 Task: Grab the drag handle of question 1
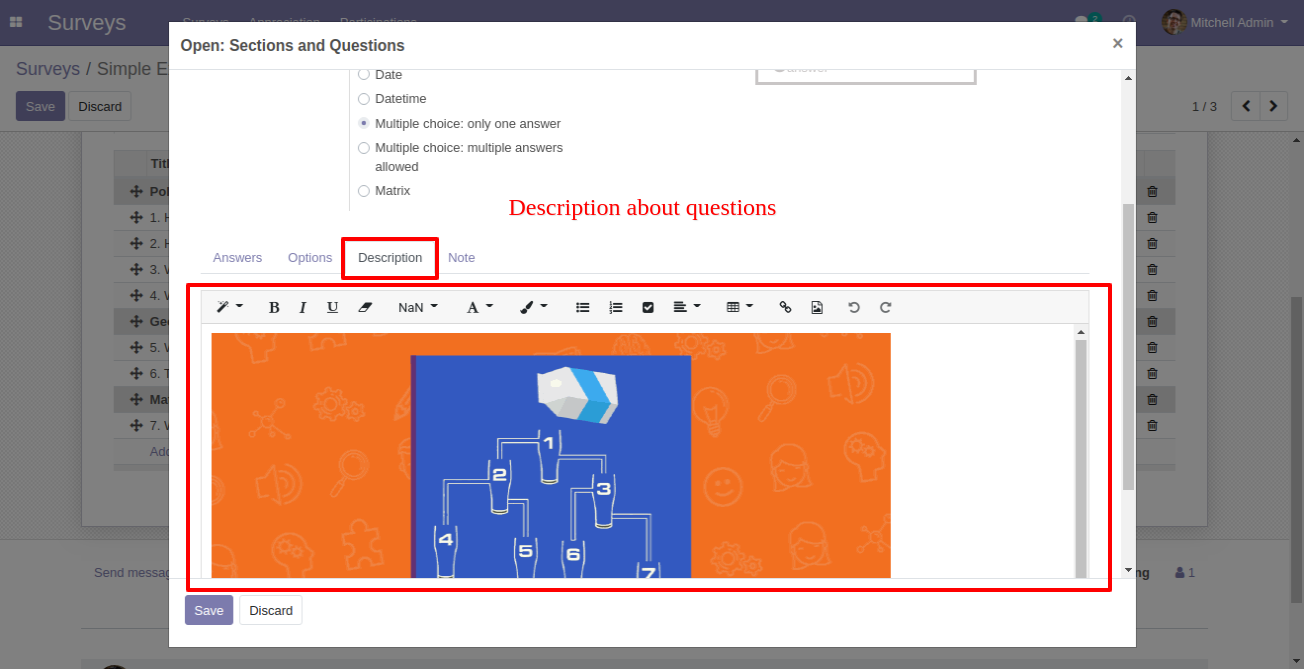tap(136, 217)
